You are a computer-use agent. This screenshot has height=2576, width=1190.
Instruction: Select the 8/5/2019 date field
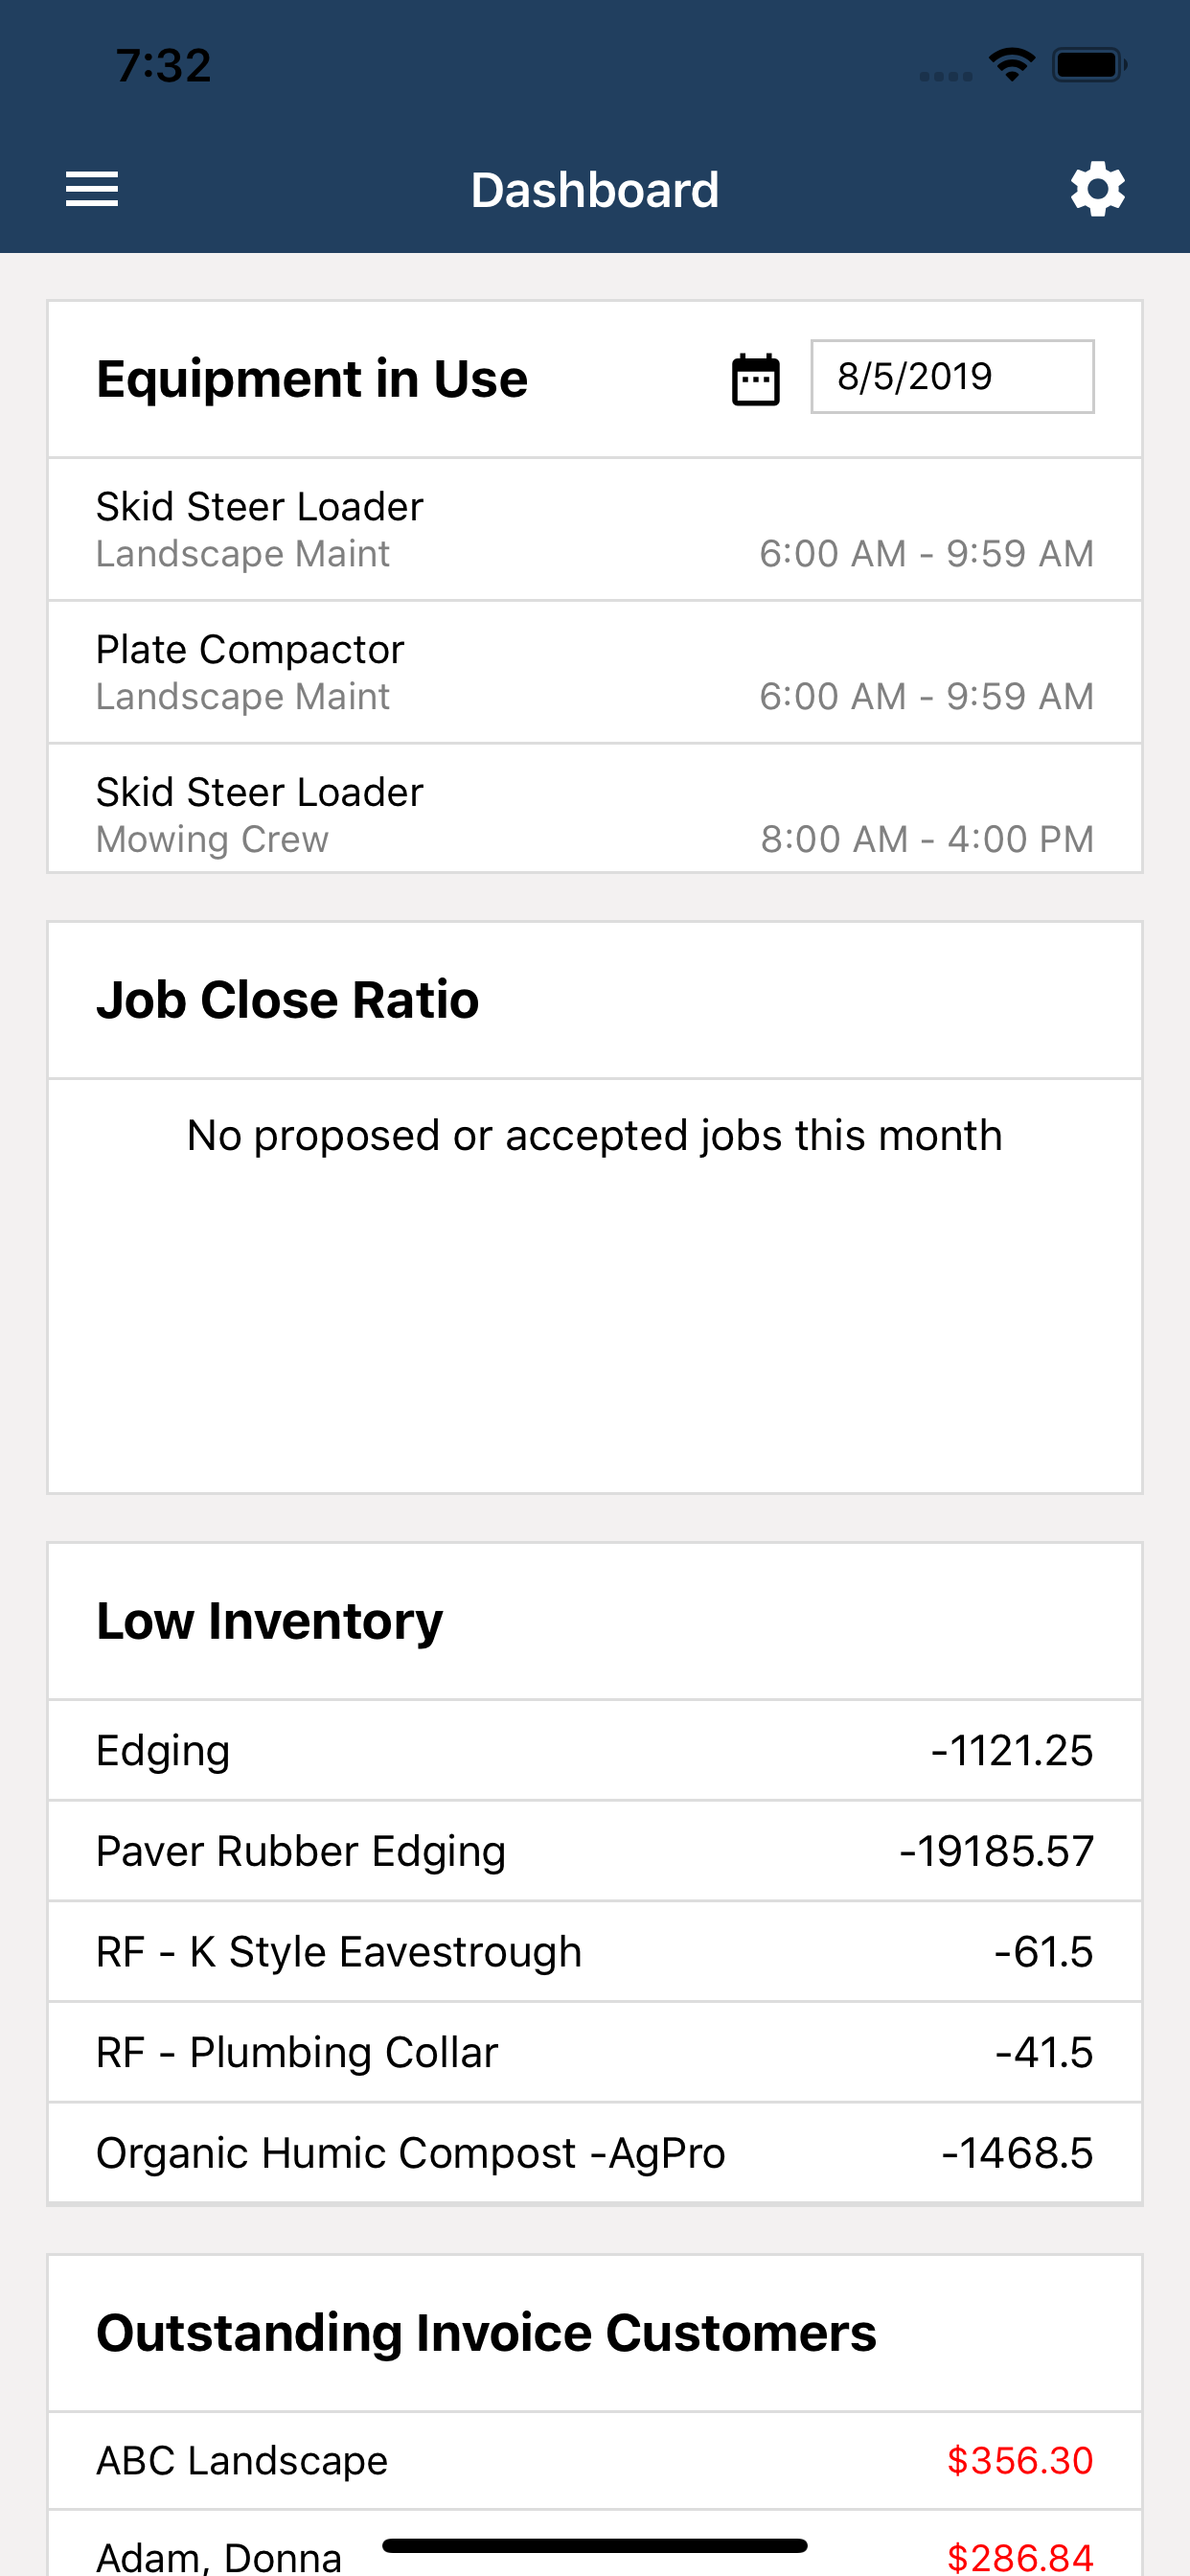[952, 376]
